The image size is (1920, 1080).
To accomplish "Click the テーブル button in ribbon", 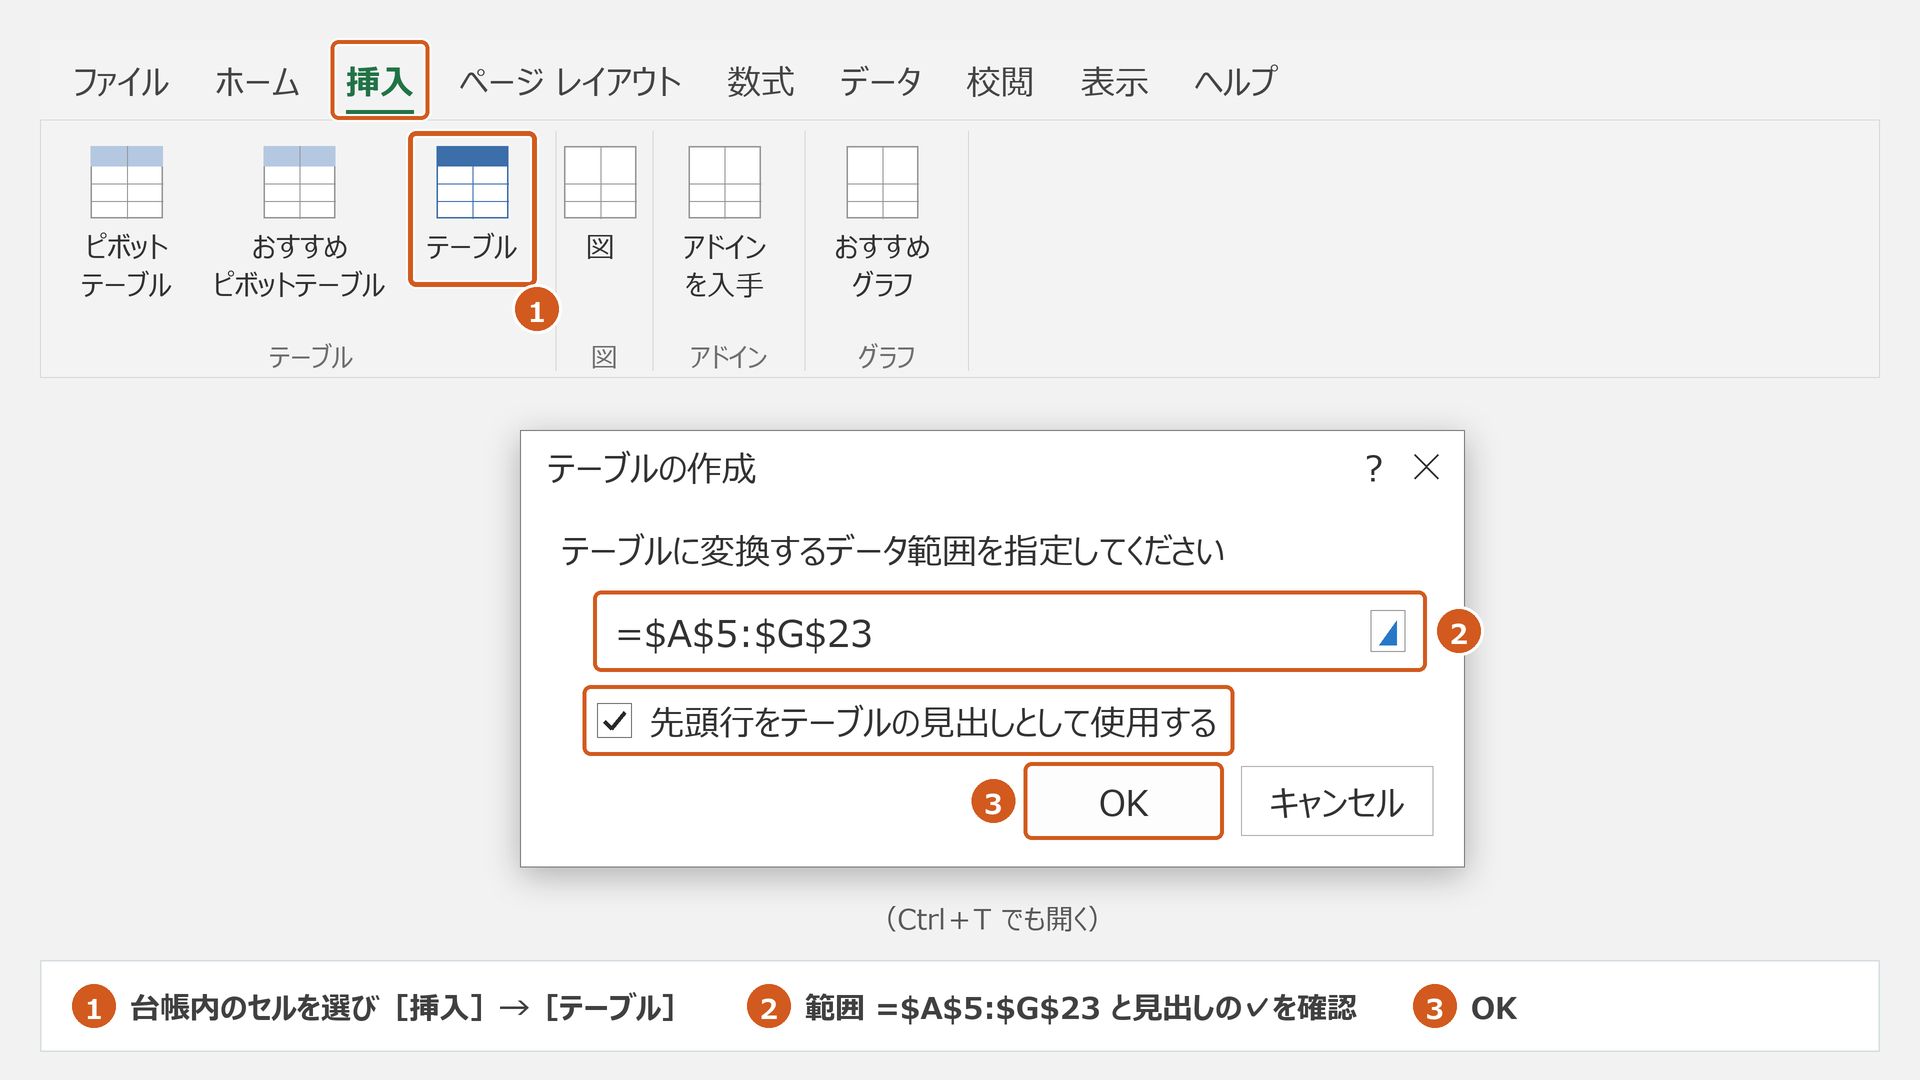I will [472, 208].
